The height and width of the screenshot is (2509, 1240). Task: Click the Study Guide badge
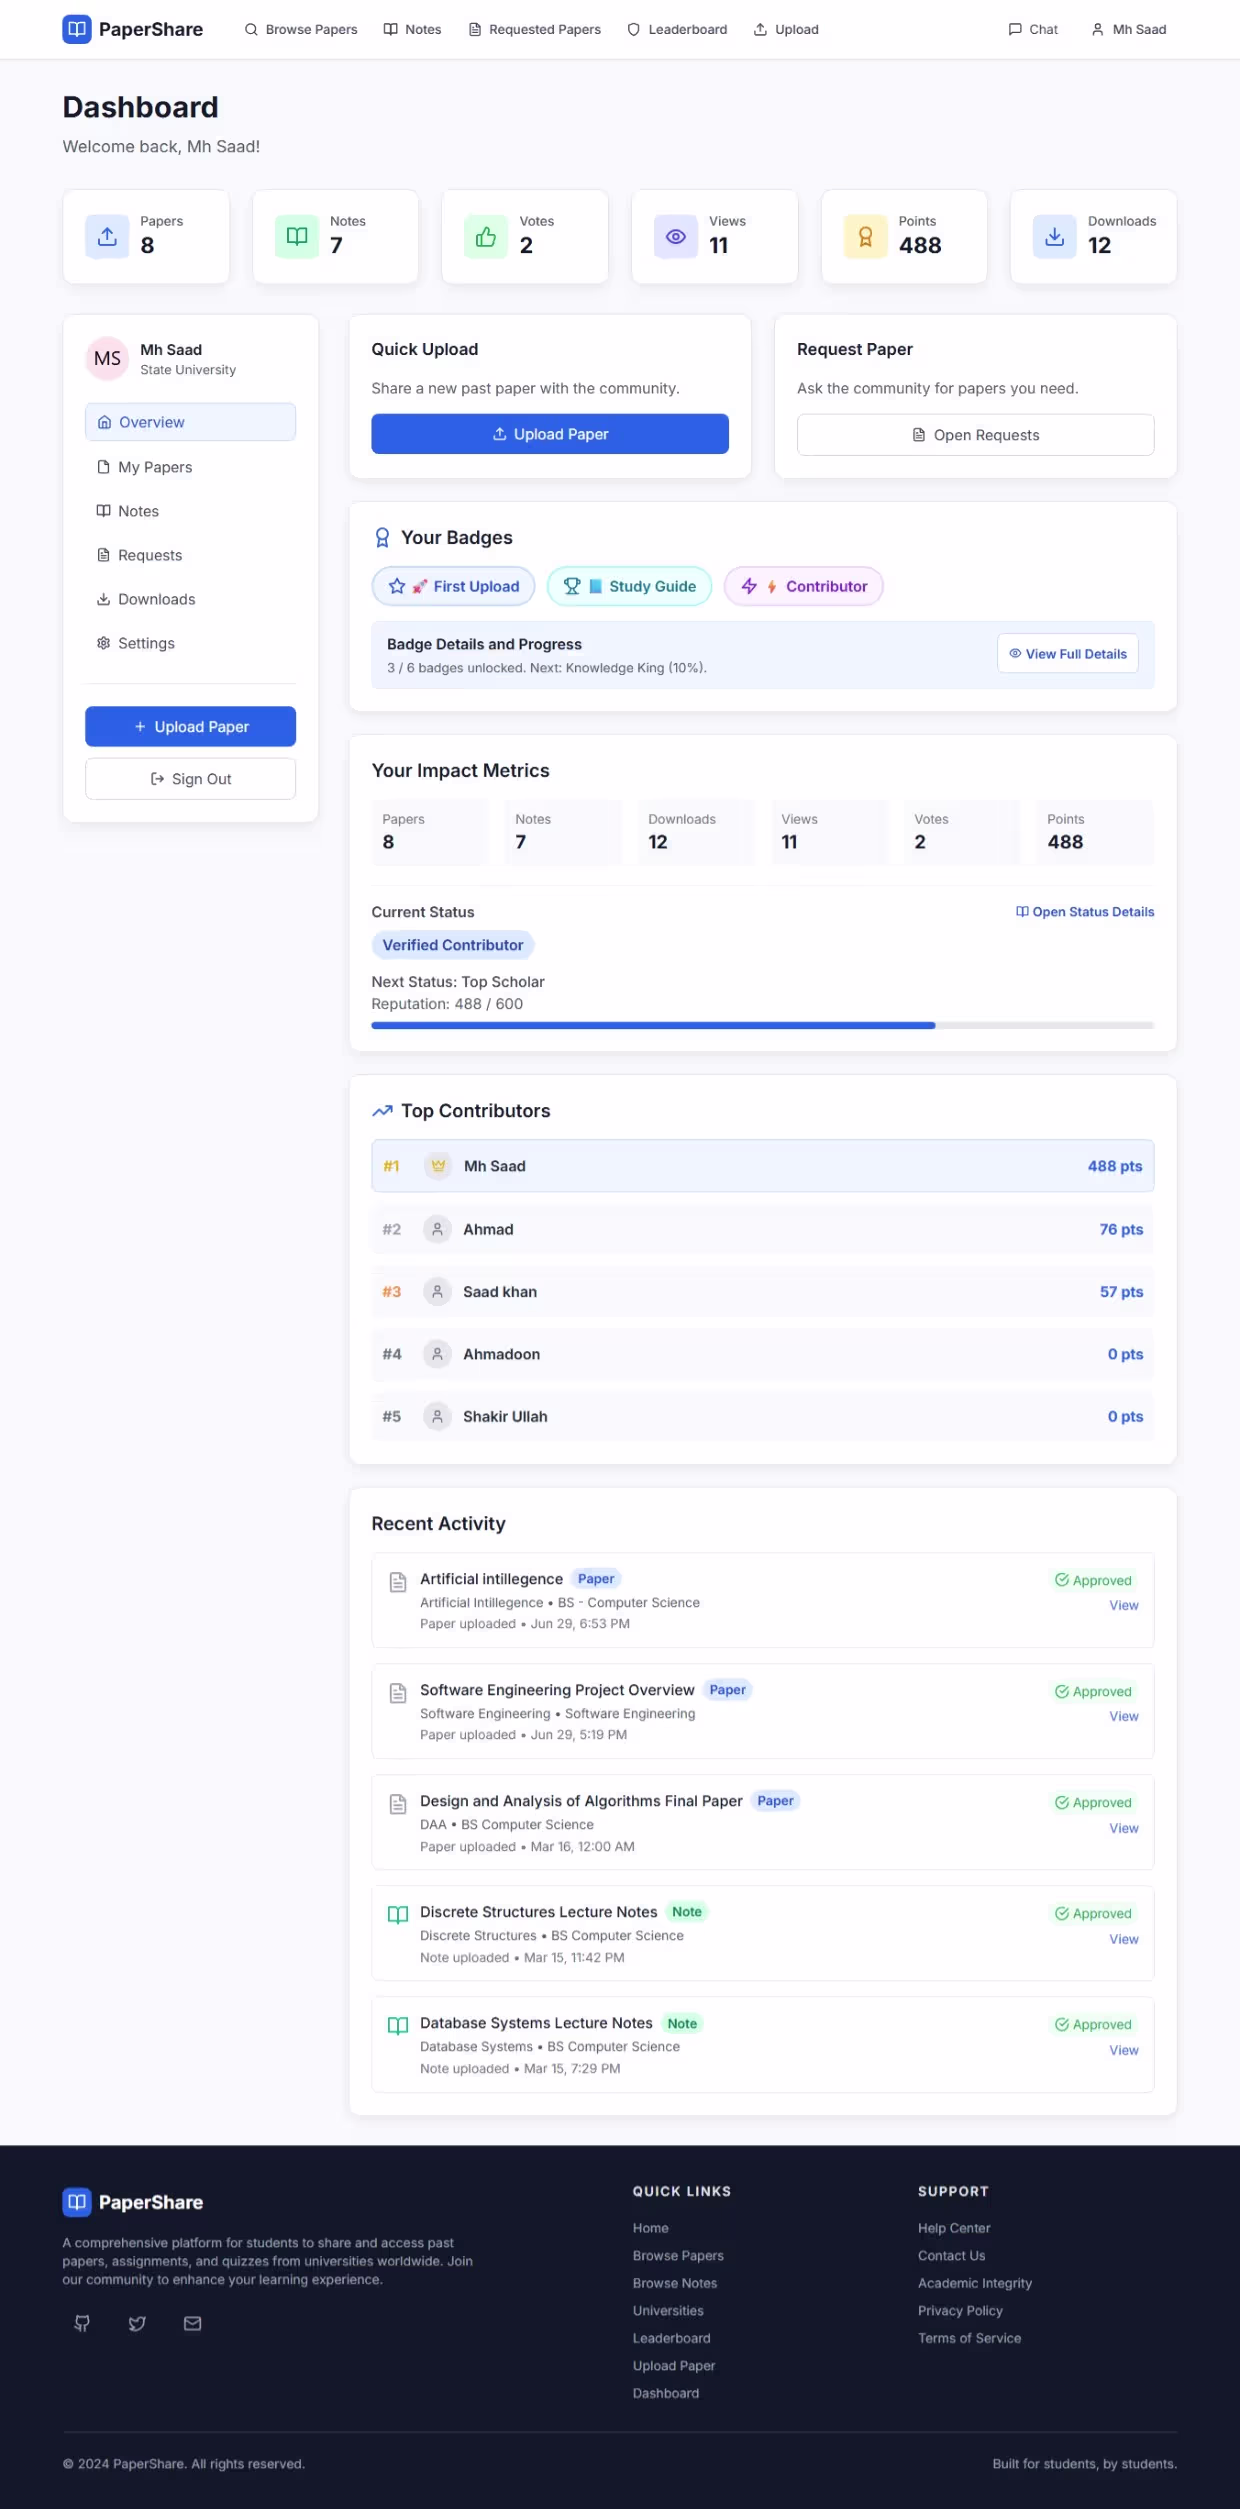click(629, 586)
